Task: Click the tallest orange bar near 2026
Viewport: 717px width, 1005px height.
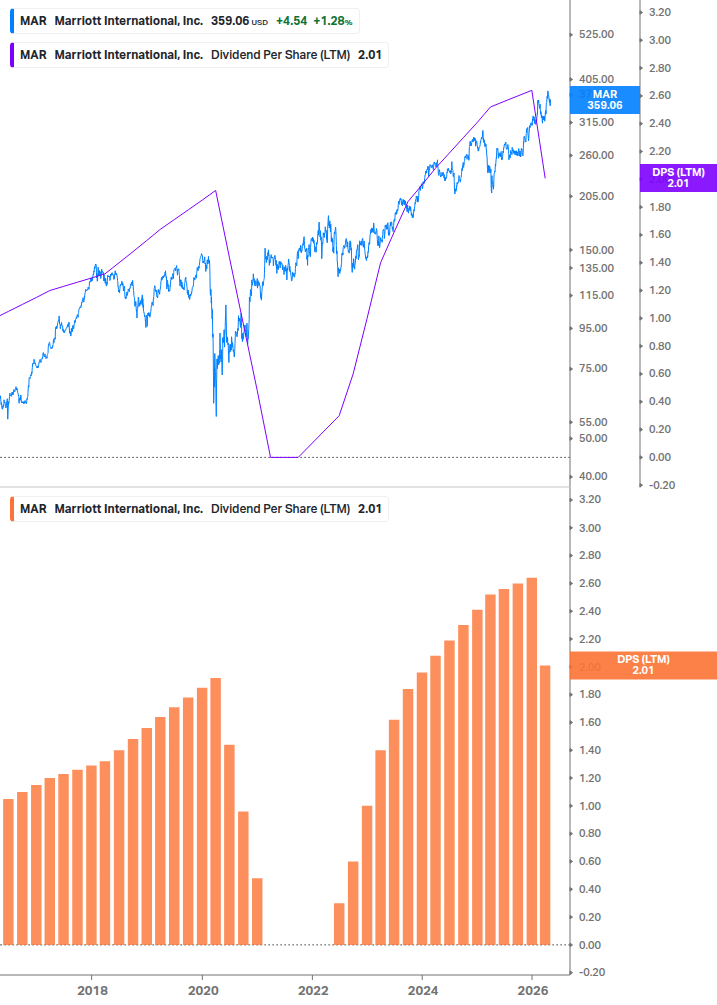Action: tap(531, 761)
